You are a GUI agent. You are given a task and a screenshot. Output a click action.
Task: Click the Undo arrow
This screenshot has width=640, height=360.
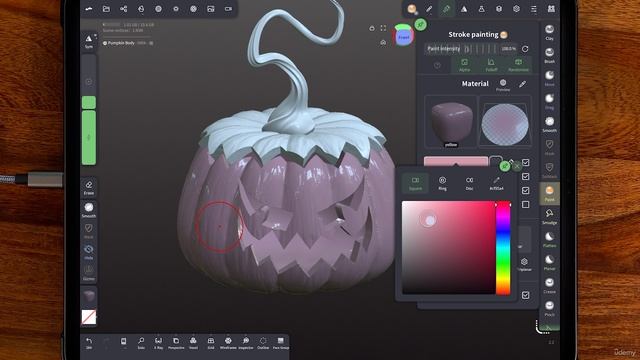tap(89, 343)
